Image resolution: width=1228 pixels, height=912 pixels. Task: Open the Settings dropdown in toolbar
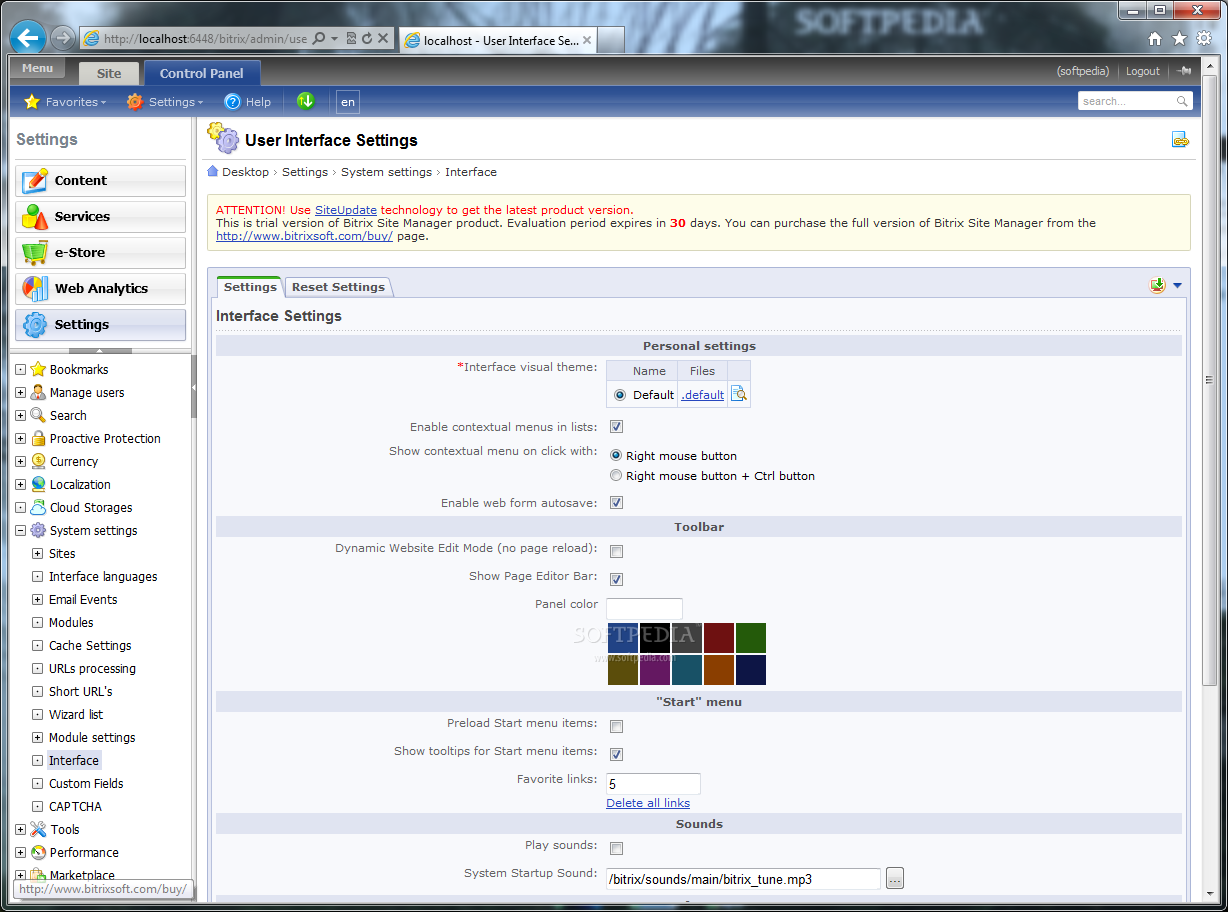(x=165, y=102)
